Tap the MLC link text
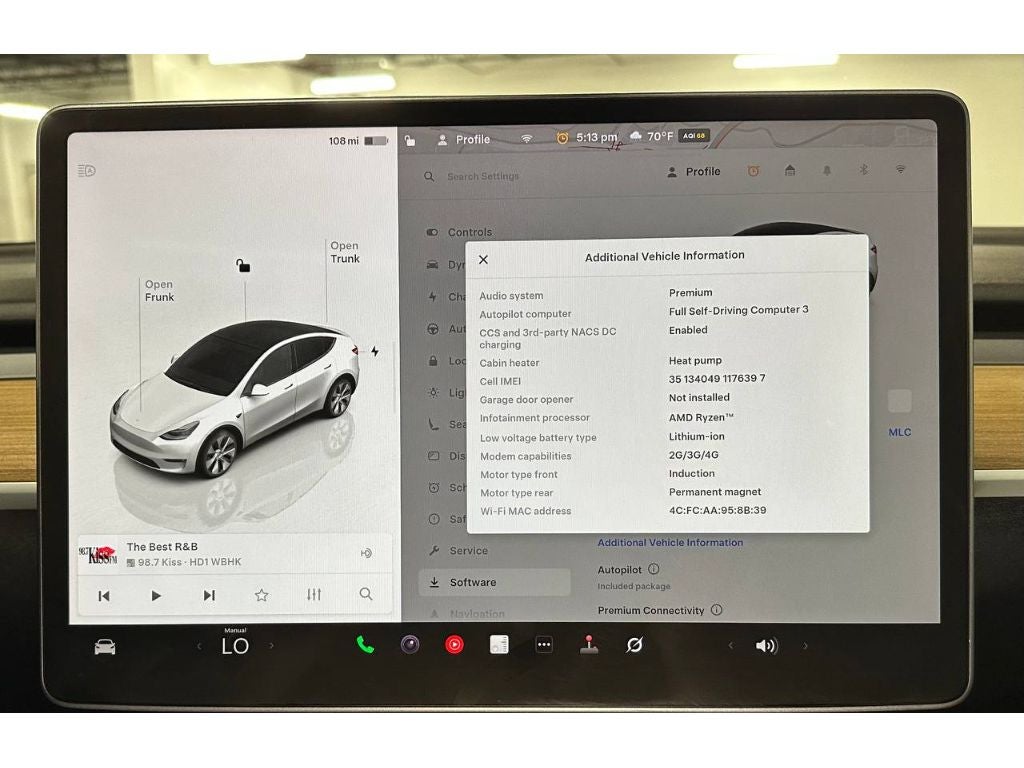The image size is (1024, 768). pyautogui.click(x=899, y=432)
